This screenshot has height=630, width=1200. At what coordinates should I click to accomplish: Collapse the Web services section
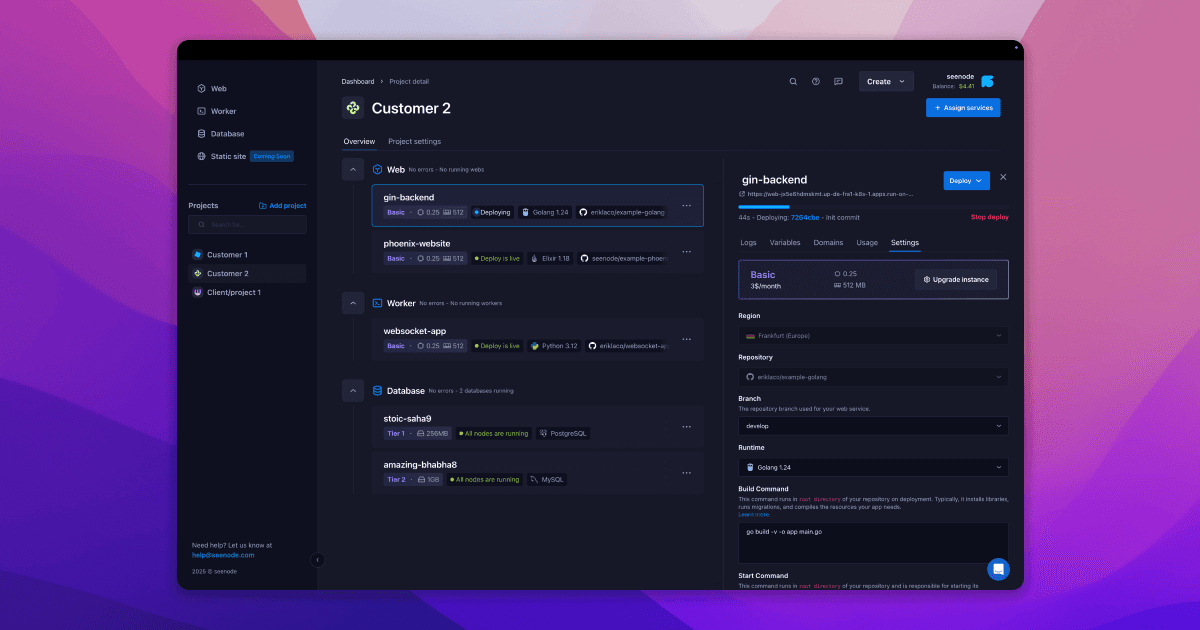point(353,170)
